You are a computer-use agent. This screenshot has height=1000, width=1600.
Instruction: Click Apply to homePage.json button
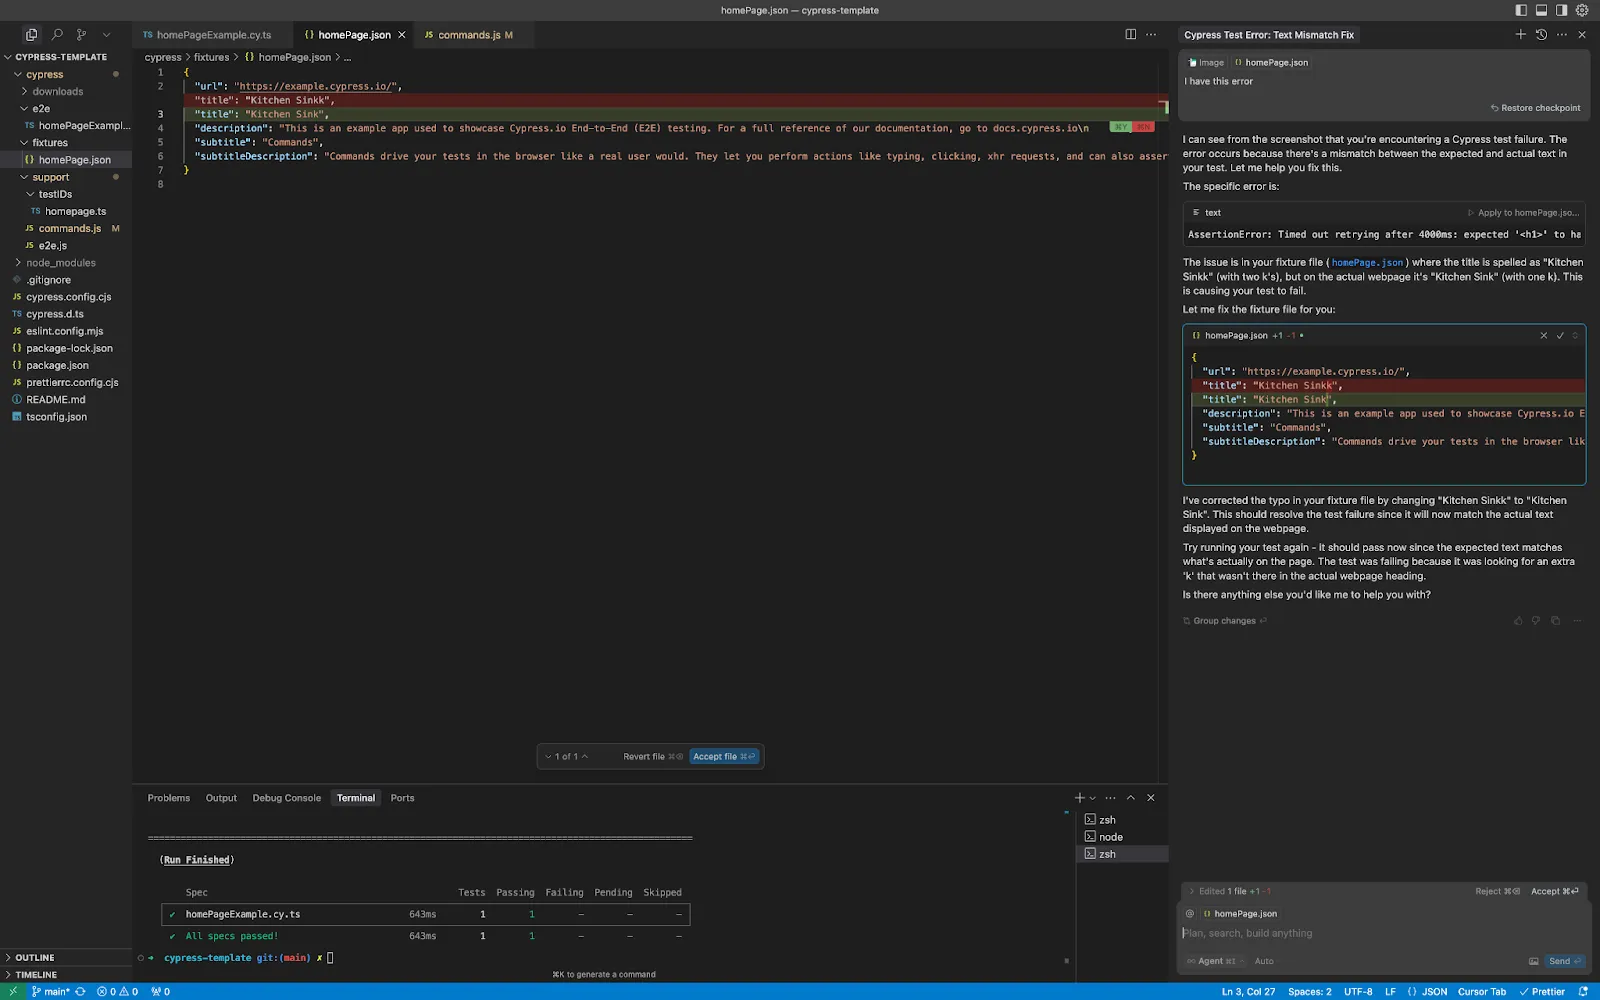(x=1522, y=213)
